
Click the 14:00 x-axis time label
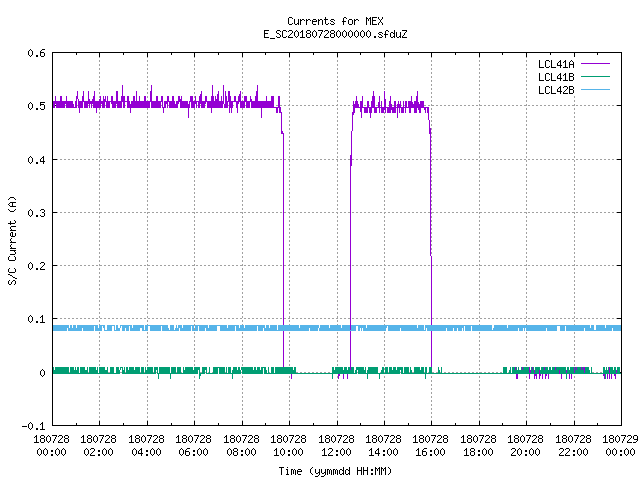coord(383,452)
